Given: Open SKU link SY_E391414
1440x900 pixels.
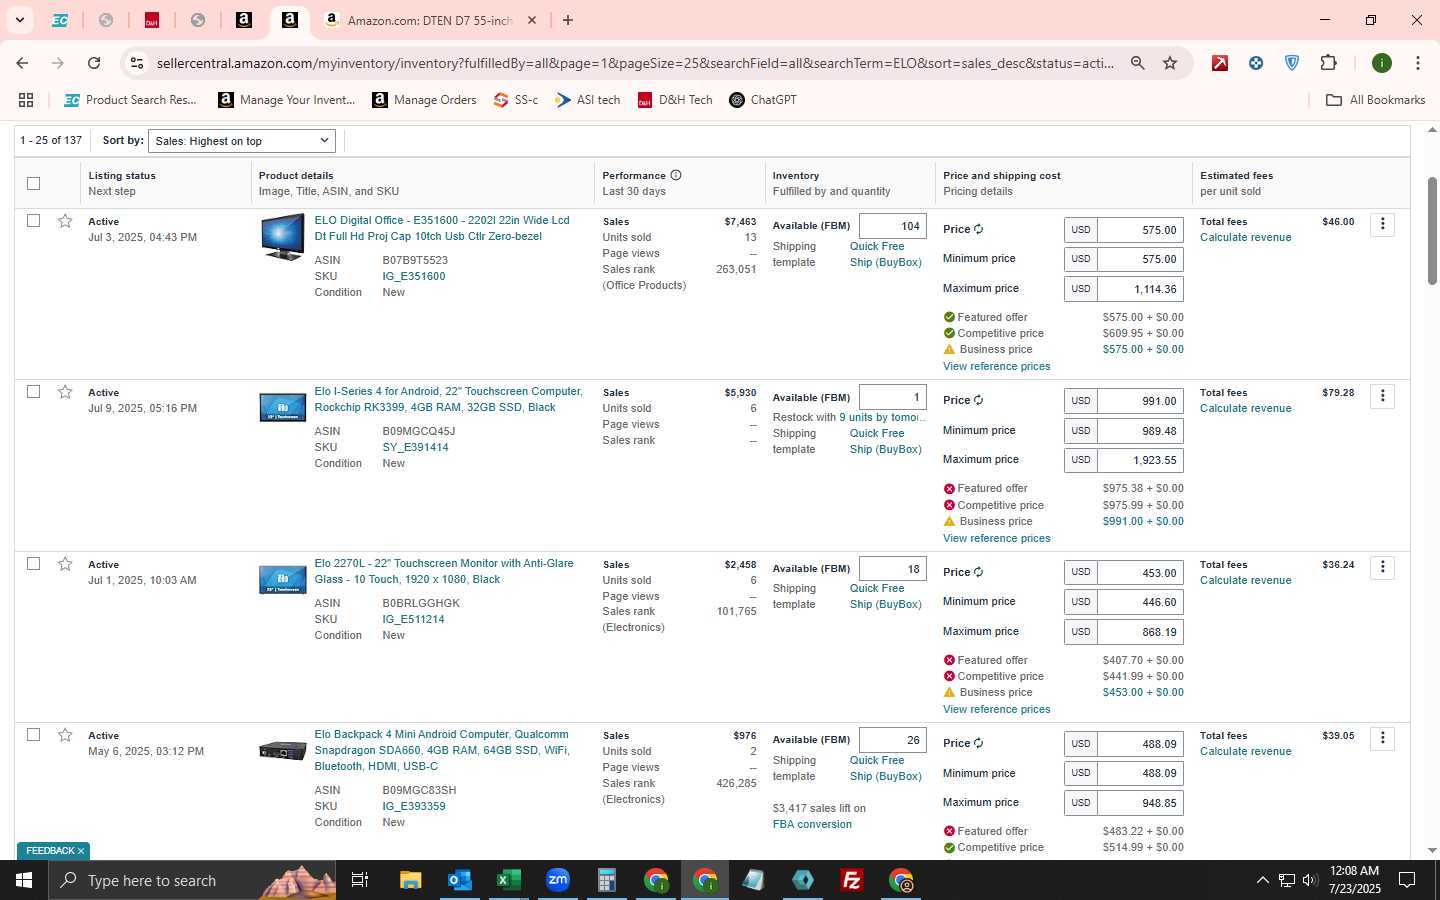Looking at the screenshot, I should pyautogui.click(x=415, y=447).
